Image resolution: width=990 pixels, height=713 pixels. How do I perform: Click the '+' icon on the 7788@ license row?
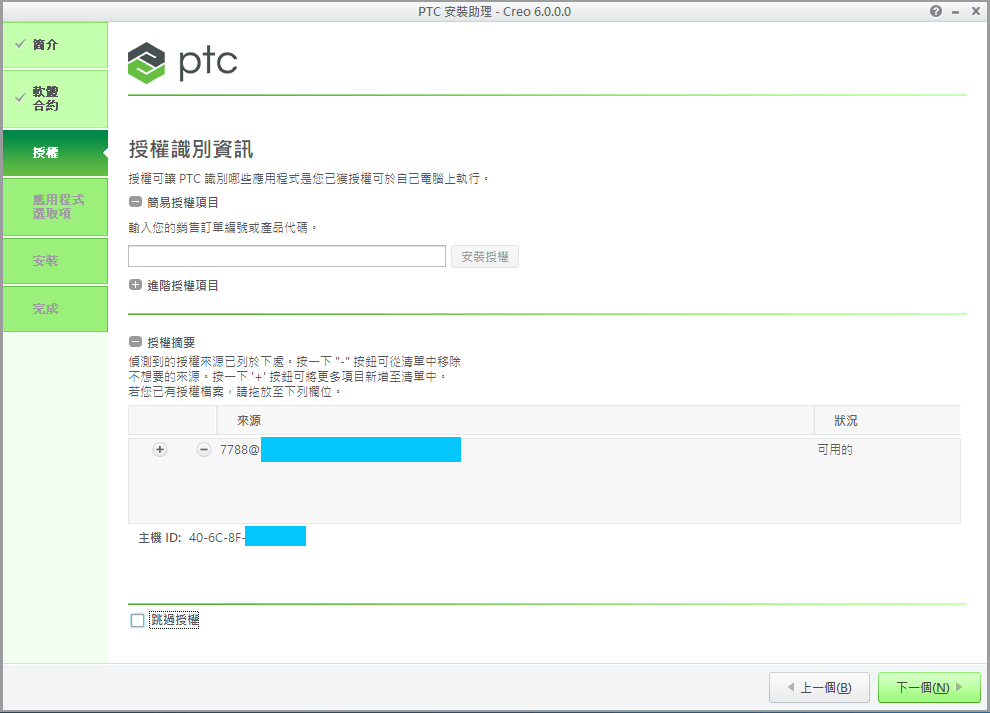click(x=159, y=449)
